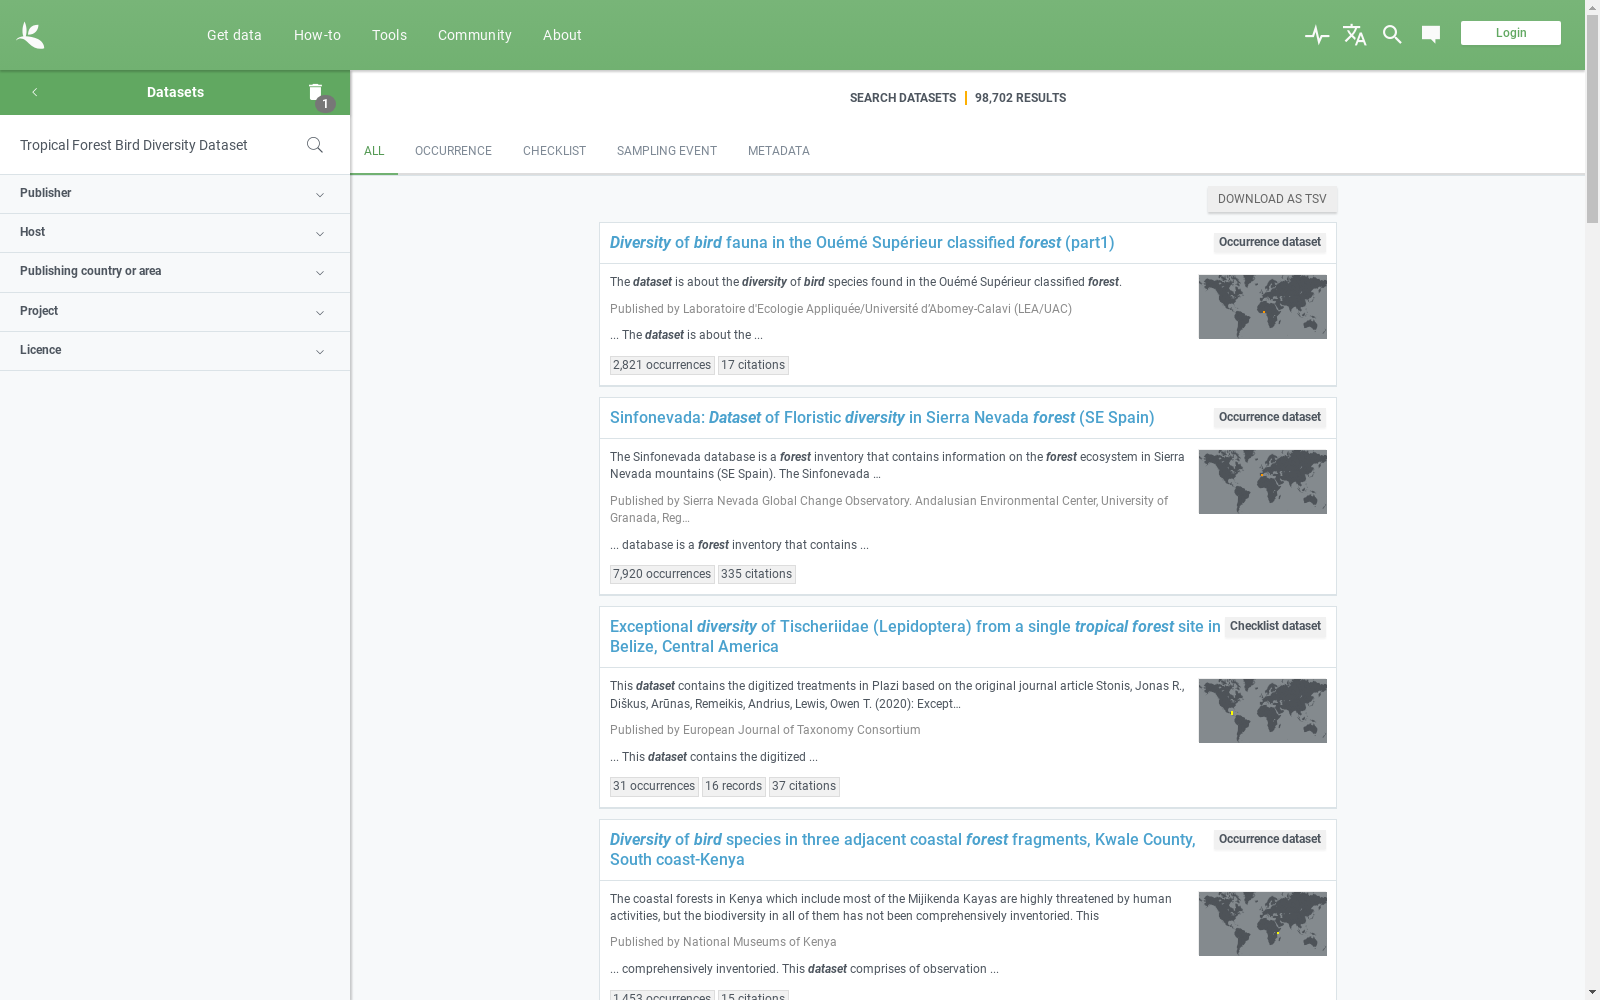Click Published by National Museums of Kenya
The height and width of the screenshot is (1000, 1600).
click(723, 942)
